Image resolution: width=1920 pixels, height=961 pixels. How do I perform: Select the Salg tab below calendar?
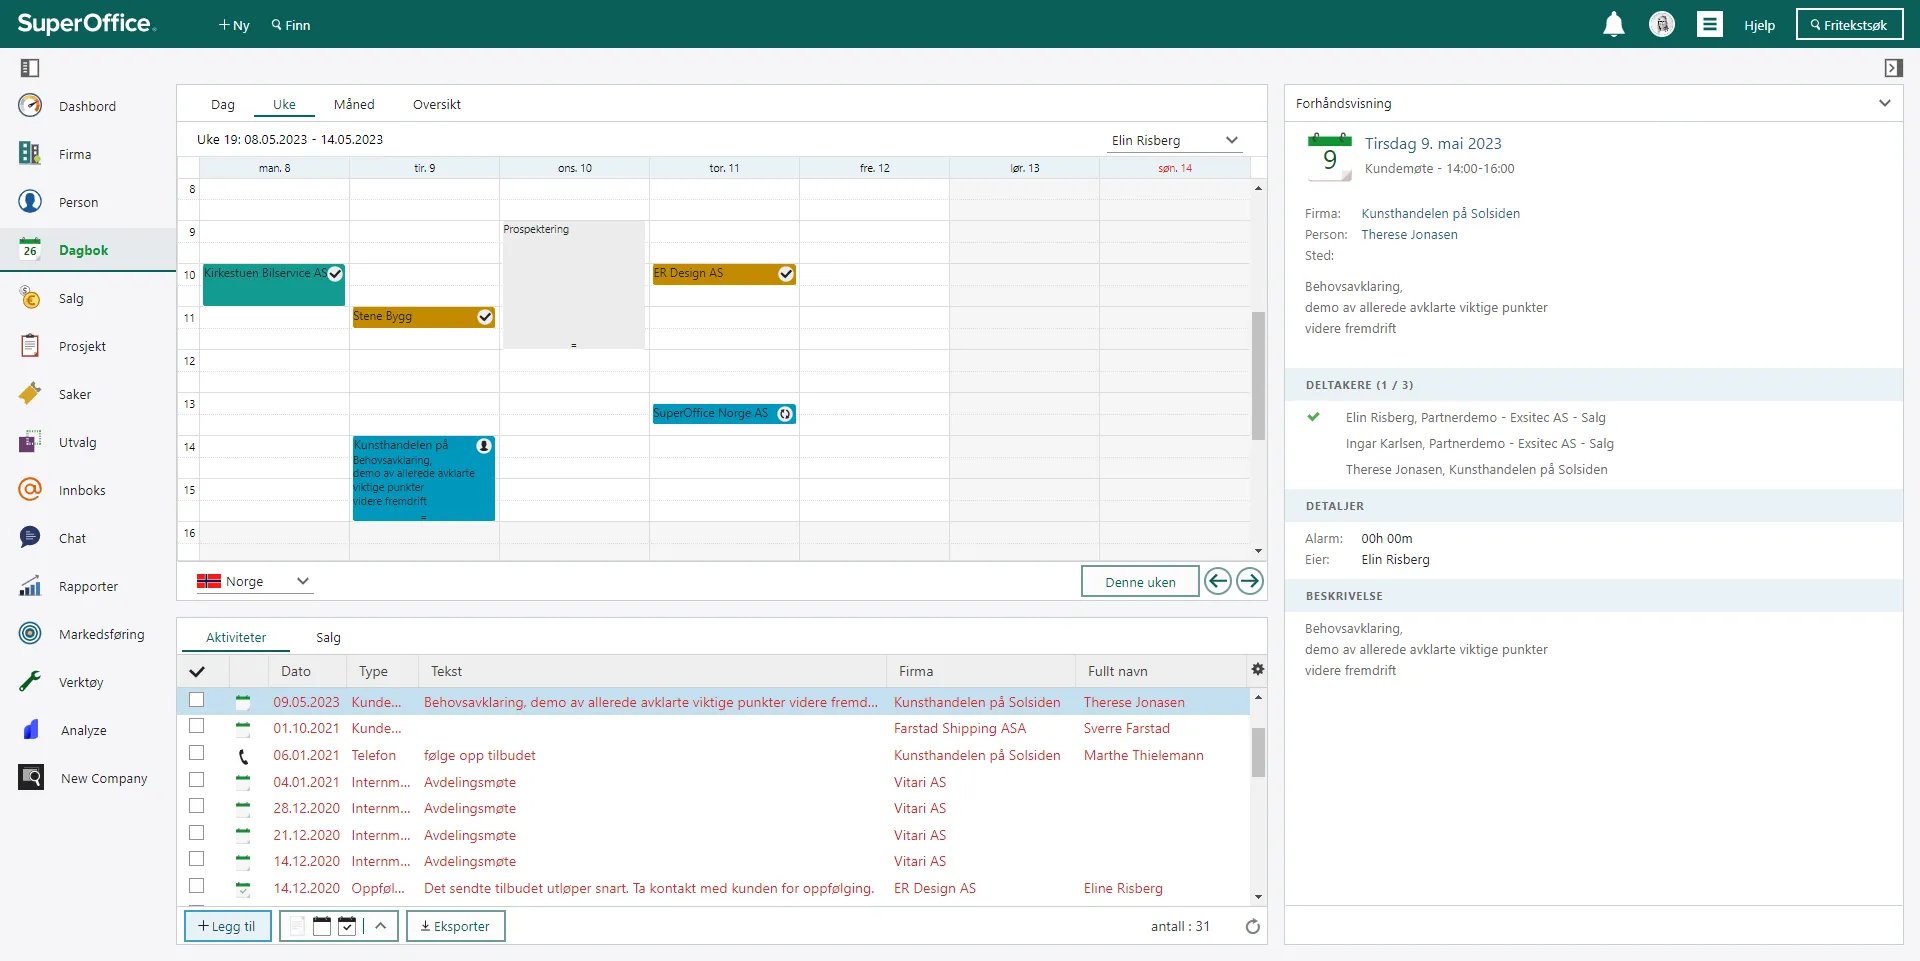tap(328, 637)
